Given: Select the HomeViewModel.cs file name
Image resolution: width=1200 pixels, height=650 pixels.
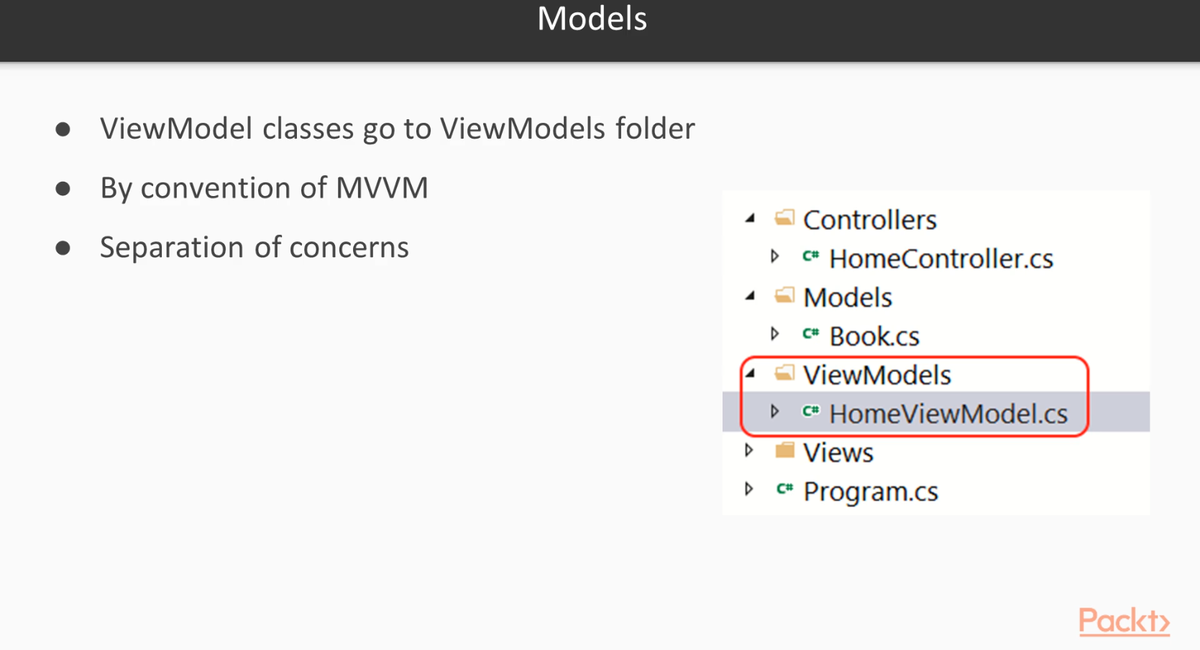Looking at the screenshot, I should pyautogui.click(x=948, y=413).
